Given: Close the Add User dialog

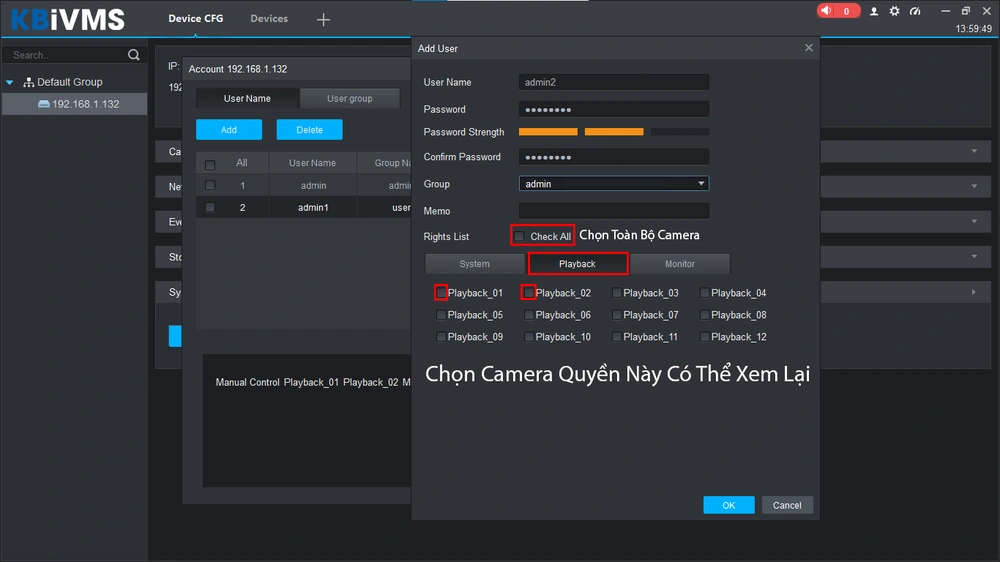Looking at the screenshot, I should point(808,48).
